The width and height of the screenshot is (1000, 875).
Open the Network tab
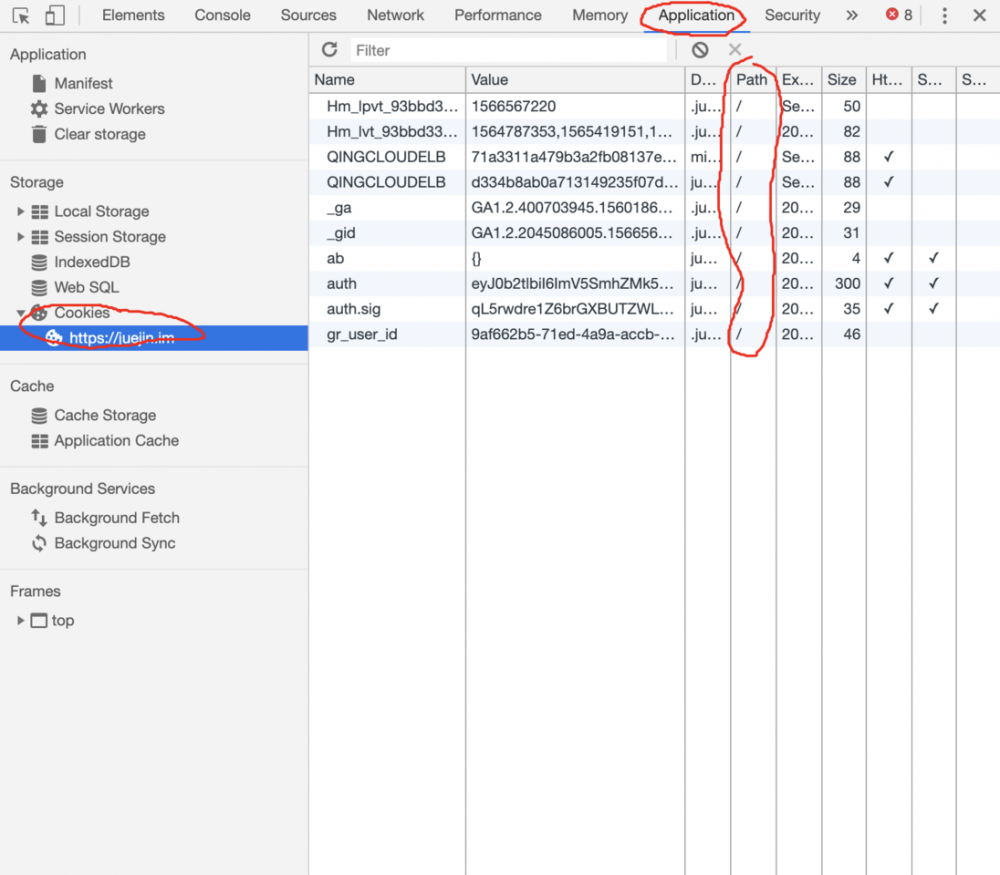(x=395, y=15)
